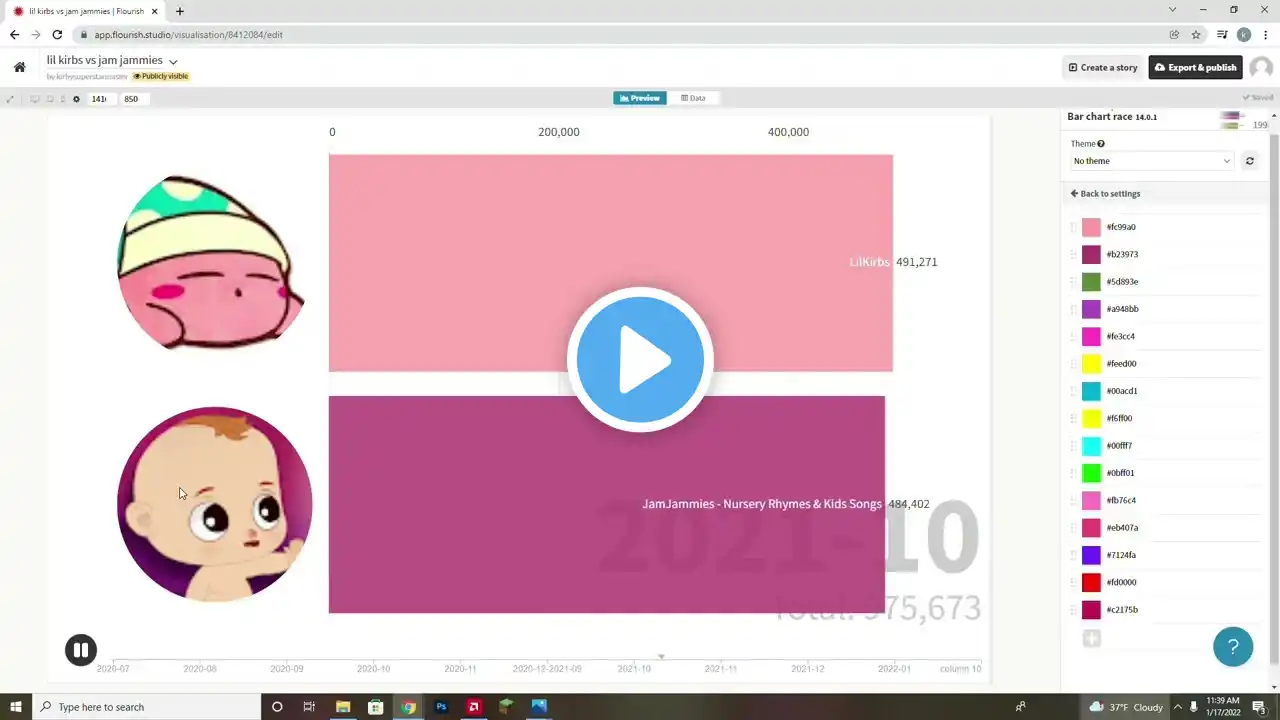Open the project title dropdown arrow
1280x720 pixels.
[173, 62]
